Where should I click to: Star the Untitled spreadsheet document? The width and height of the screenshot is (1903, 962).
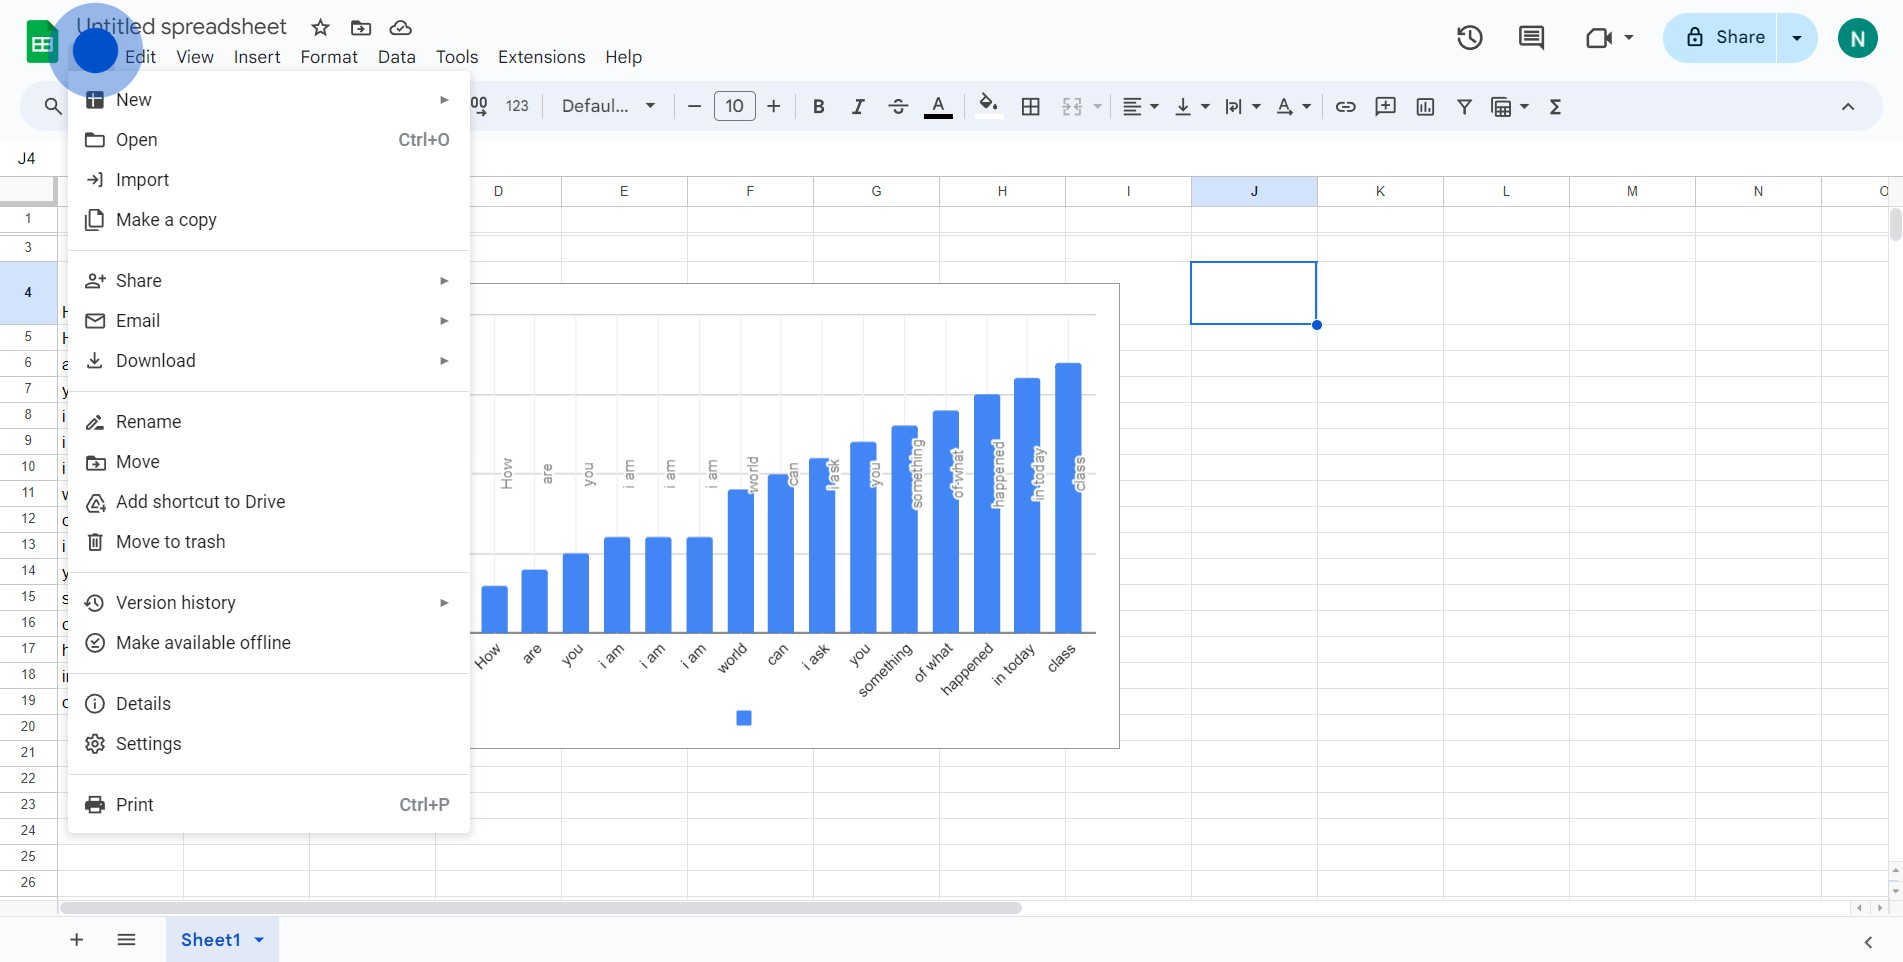click(x=320, y=27)
